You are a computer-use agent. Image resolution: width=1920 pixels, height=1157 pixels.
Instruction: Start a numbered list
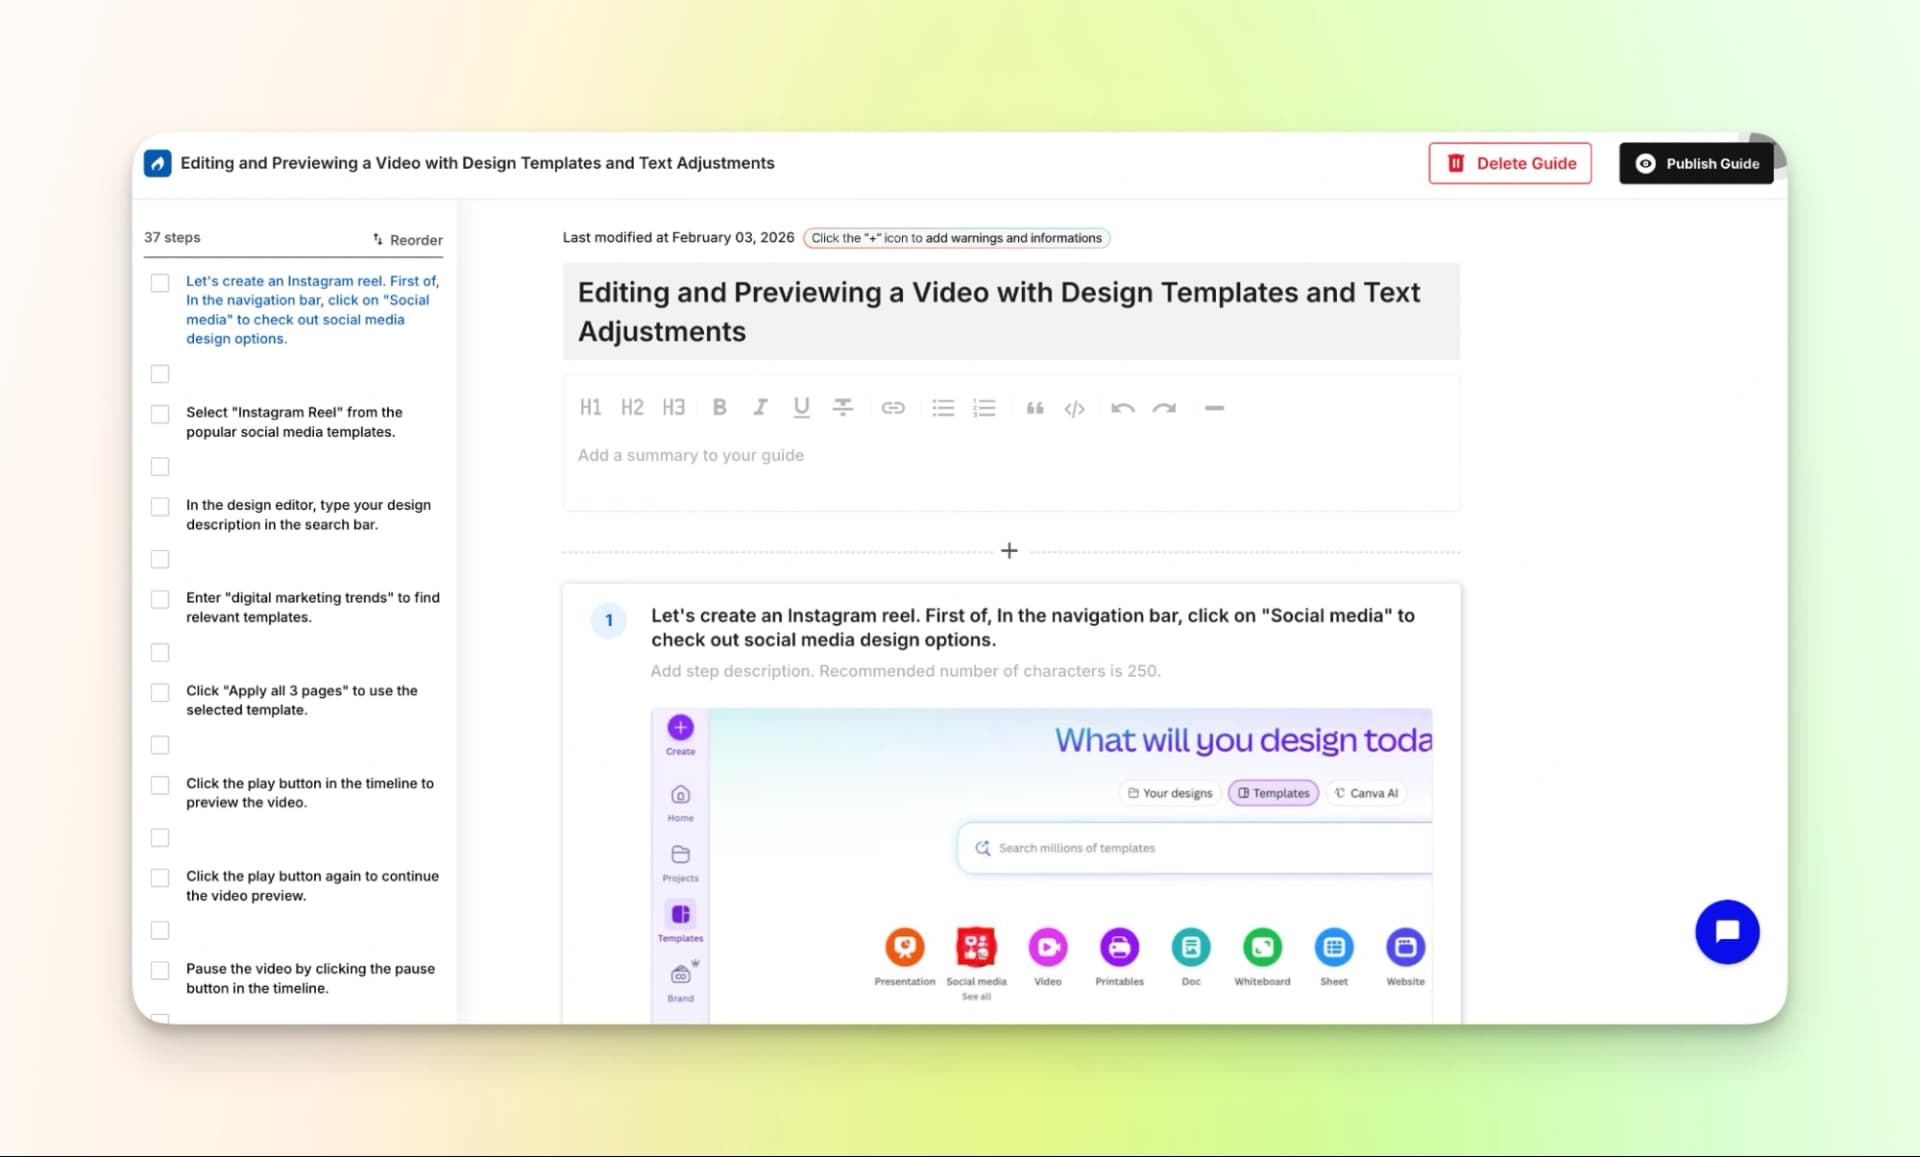point(984,408)
